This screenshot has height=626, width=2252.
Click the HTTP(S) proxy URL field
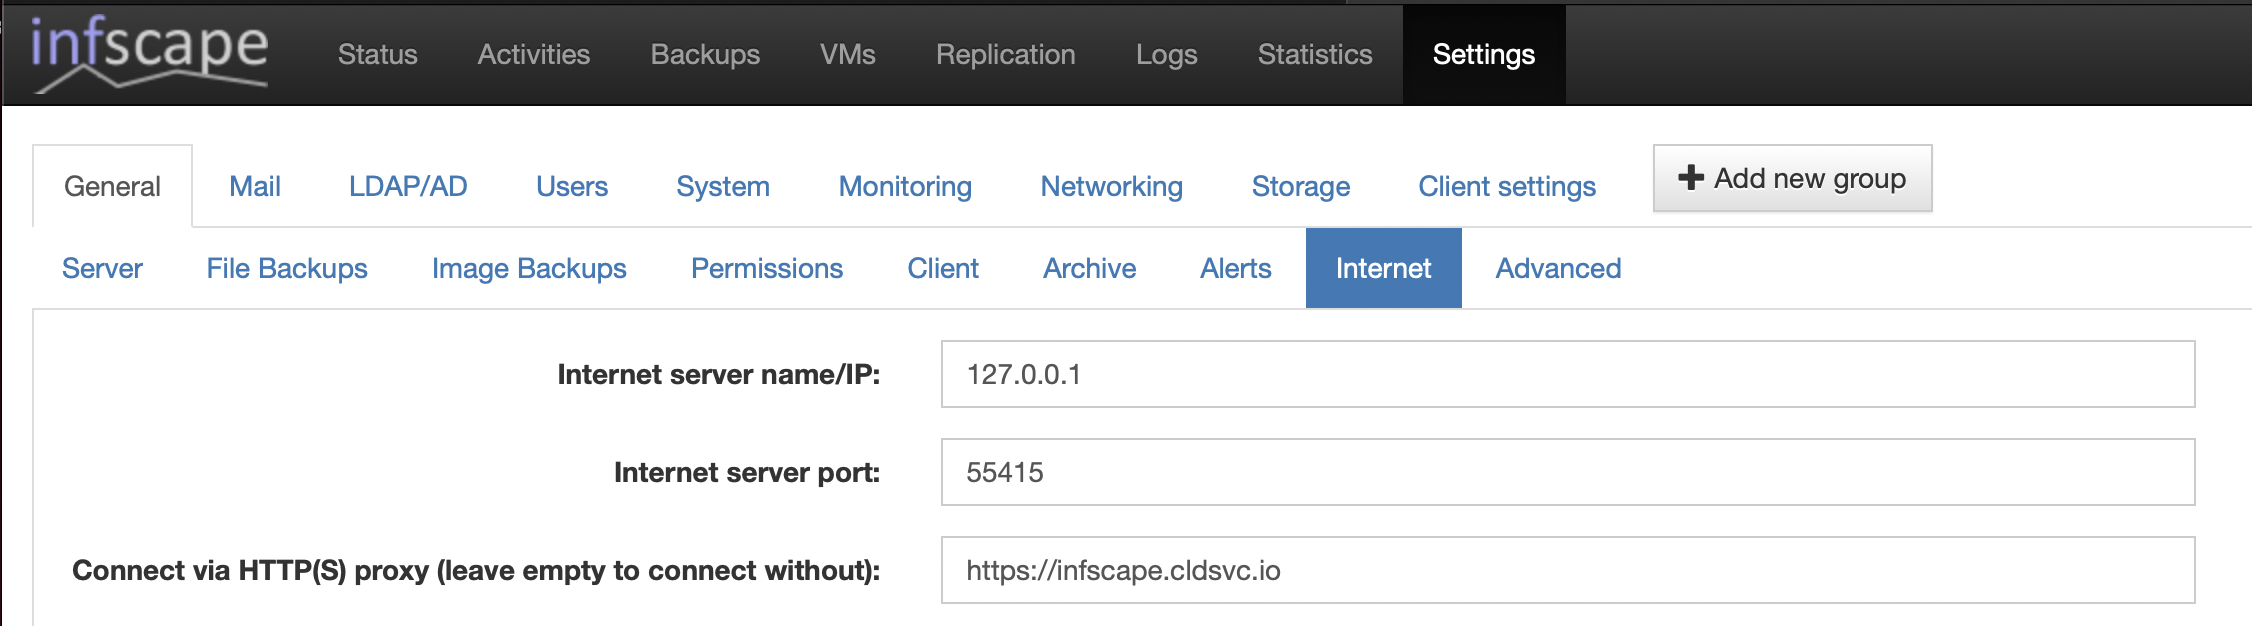pos(1567,571)
